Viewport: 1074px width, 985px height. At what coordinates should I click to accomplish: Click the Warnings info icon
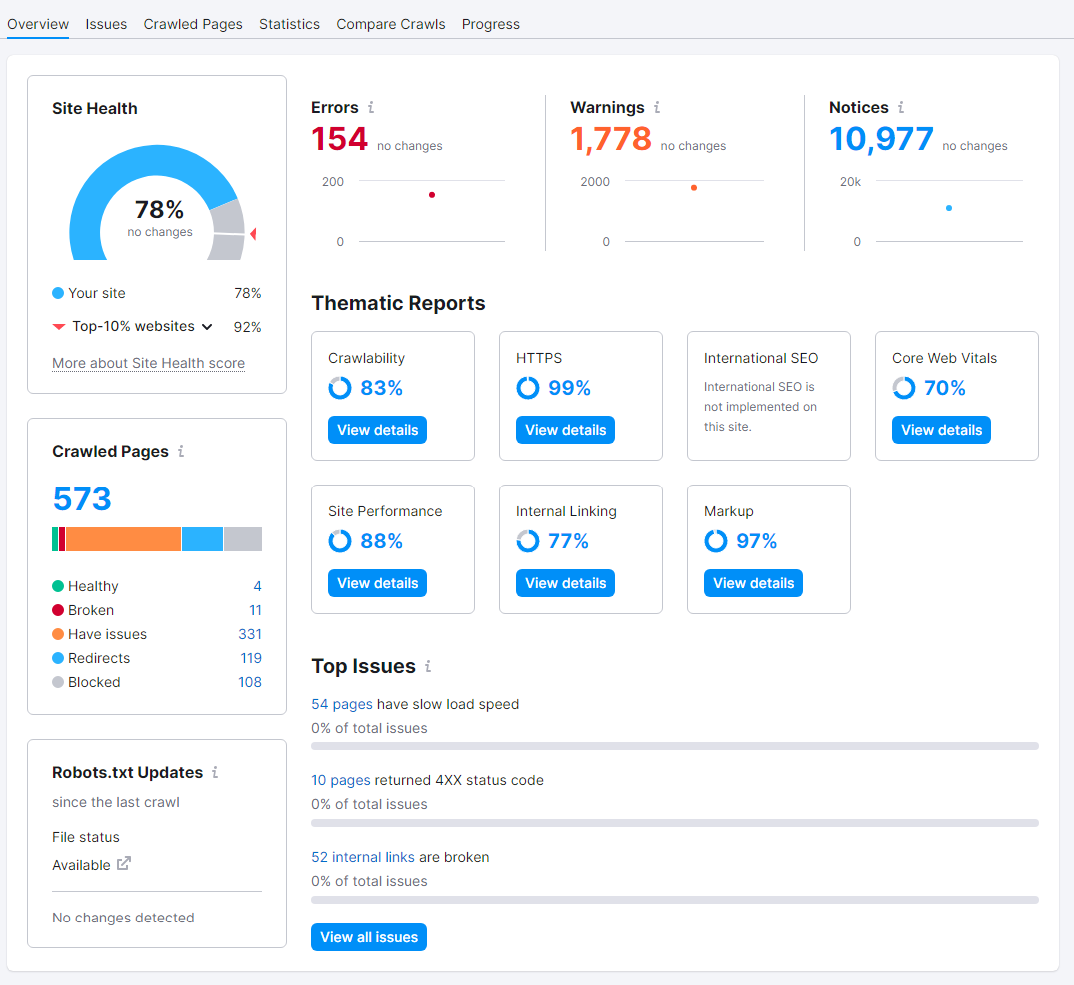(657, 108)
